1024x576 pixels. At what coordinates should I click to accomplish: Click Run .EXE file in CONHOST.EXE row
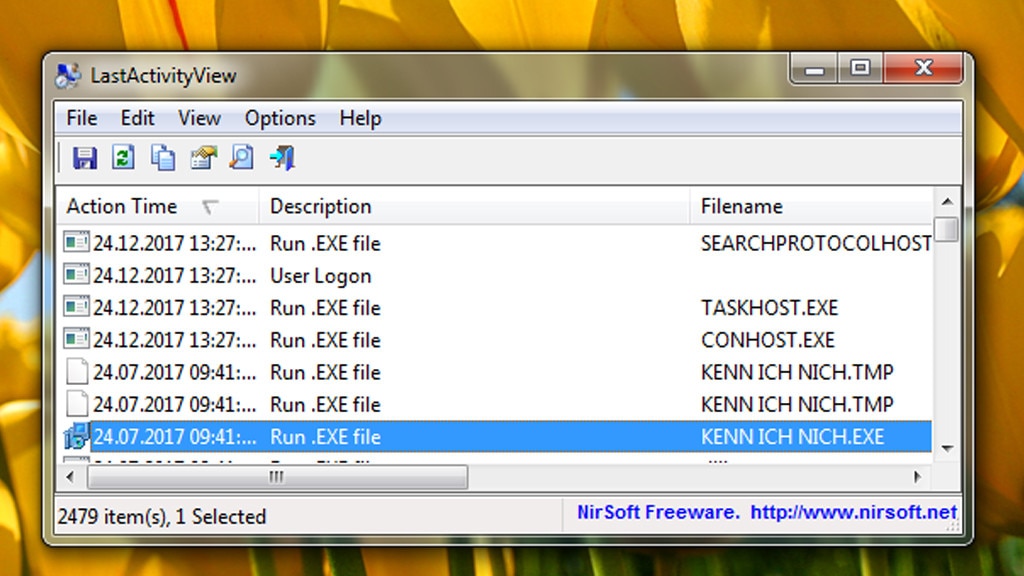click(x=325, y=340)
